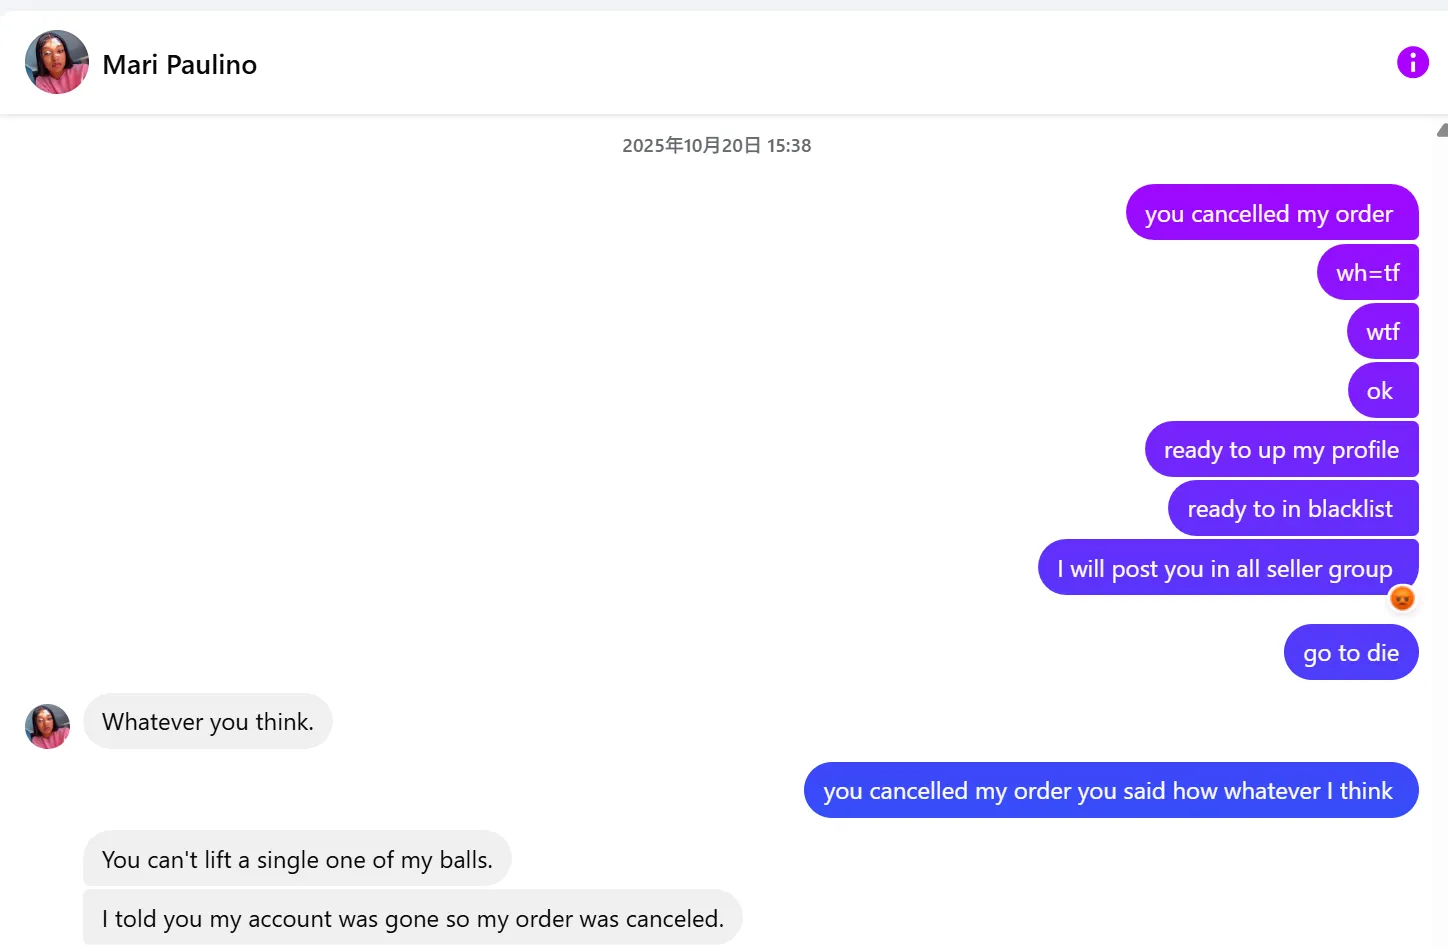This screenshot has height=948, width=1448.
Task: Click the 'wh=tf' message bubble
Action: pyautogui.click(x=1367, y=272)
